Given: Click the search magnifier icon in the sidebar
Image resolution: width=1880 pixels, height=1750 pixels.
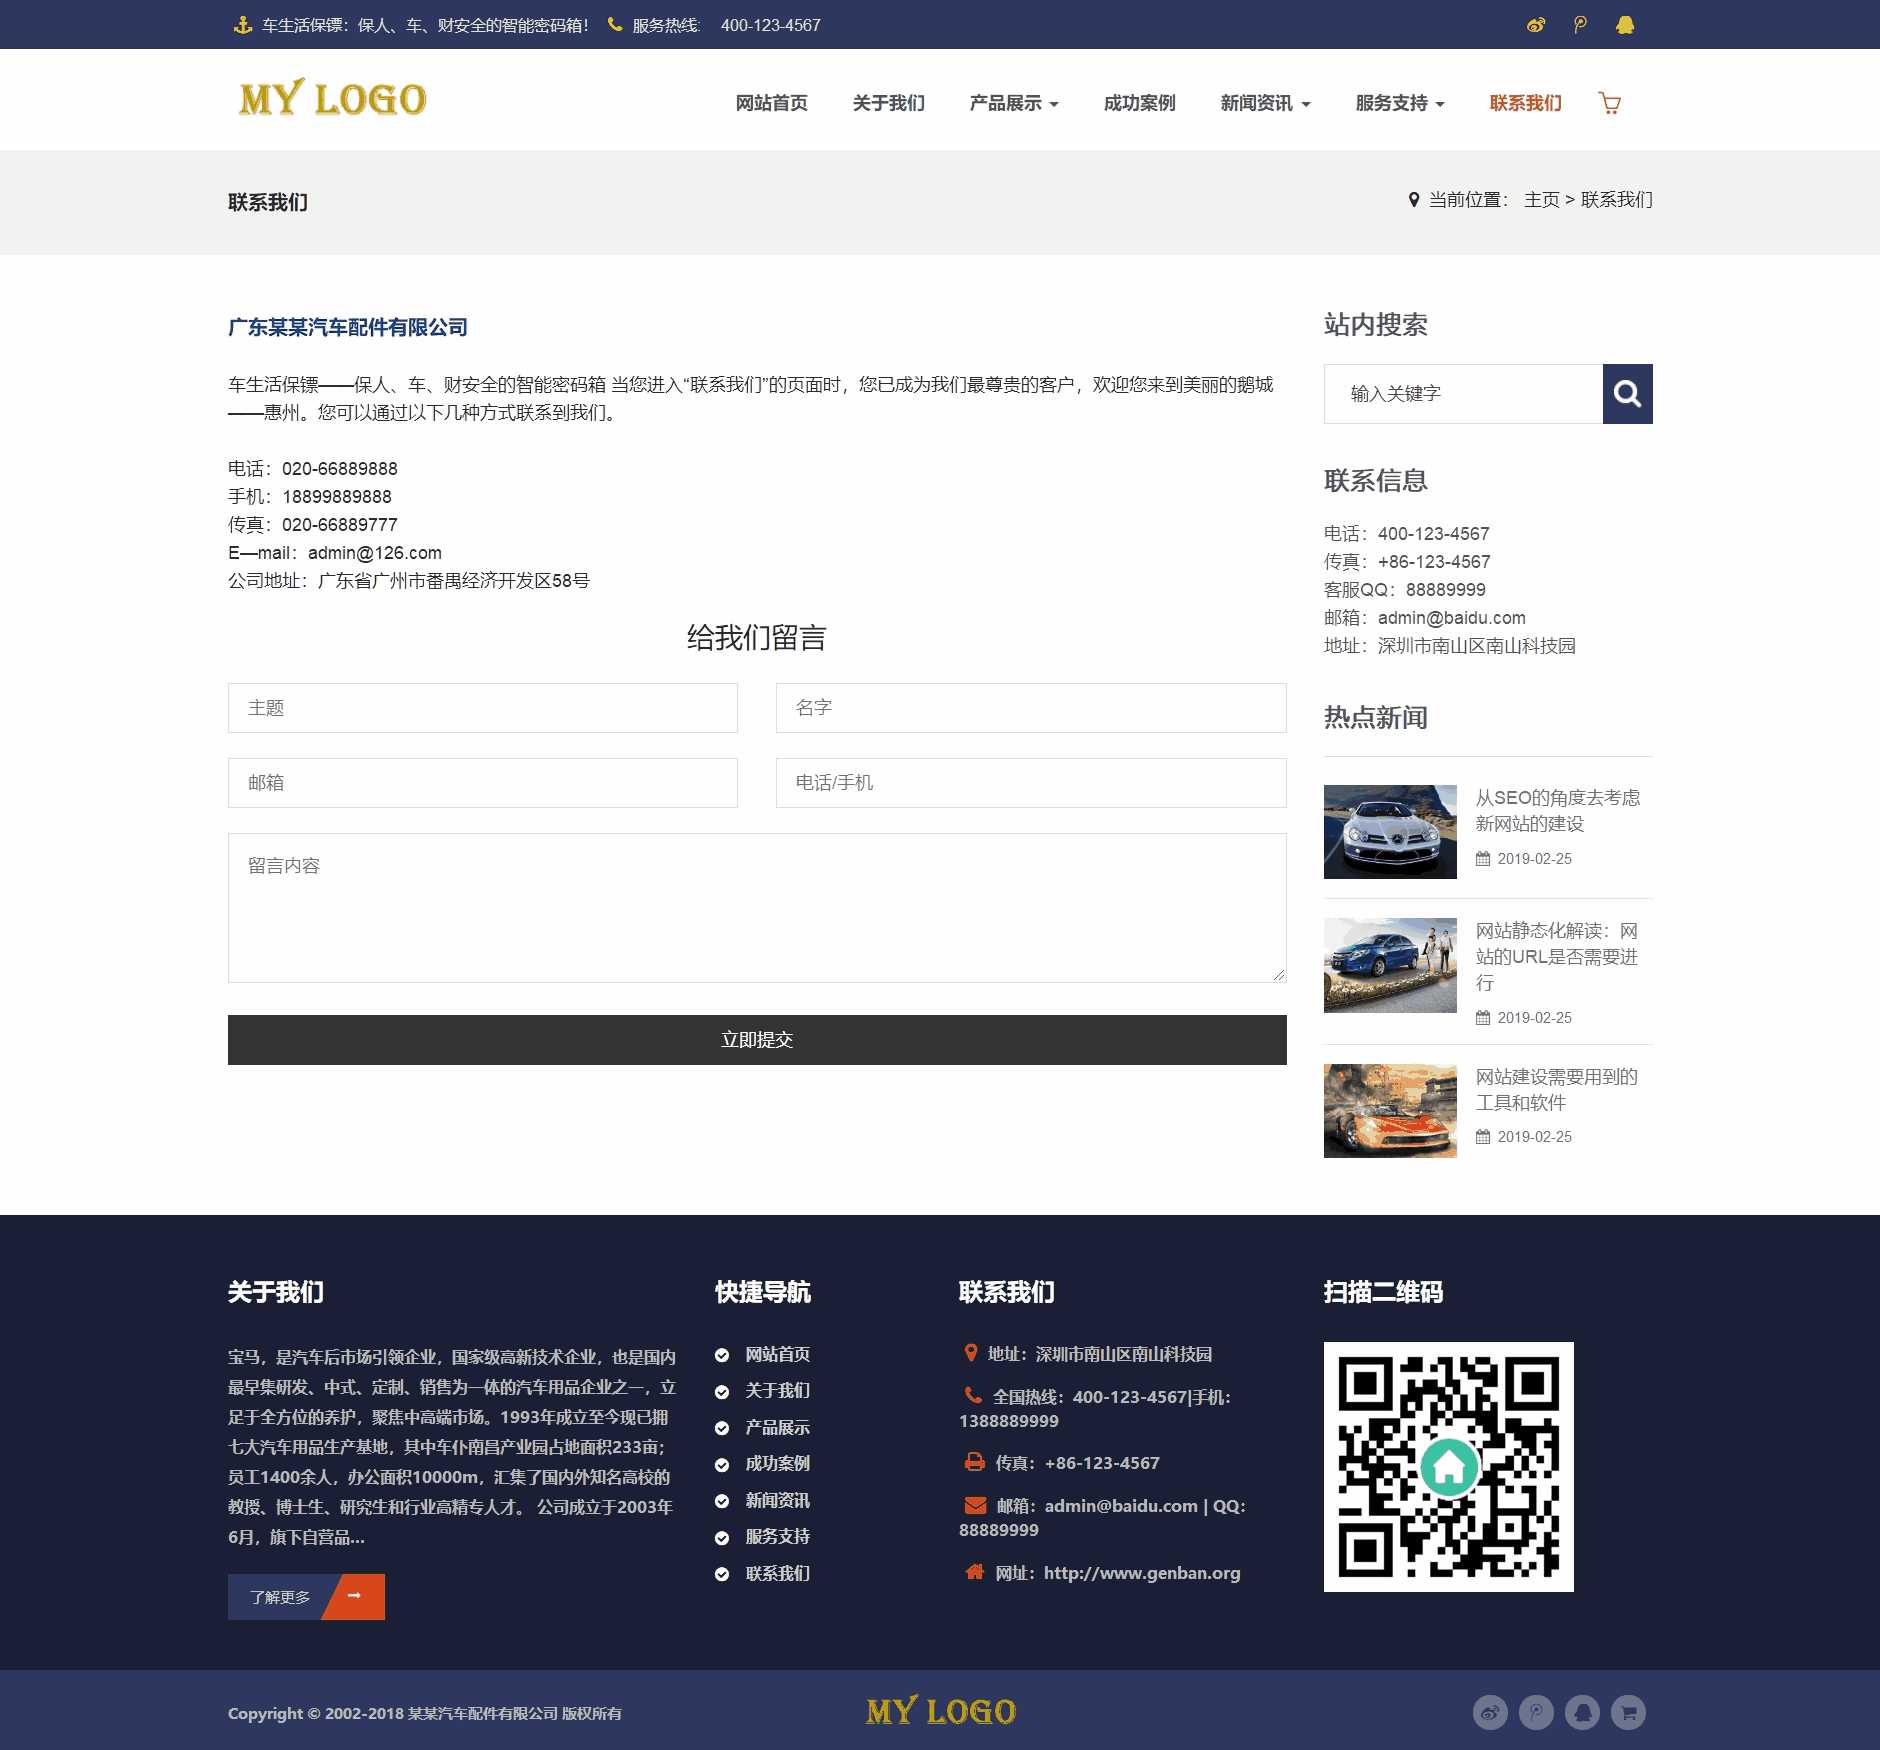Looking at the screenshot, I should pos(1627,393).
